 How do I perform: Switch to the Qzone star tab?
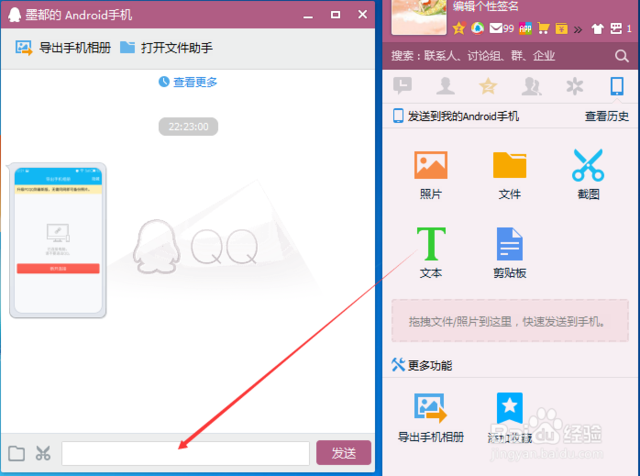[488, 86]
